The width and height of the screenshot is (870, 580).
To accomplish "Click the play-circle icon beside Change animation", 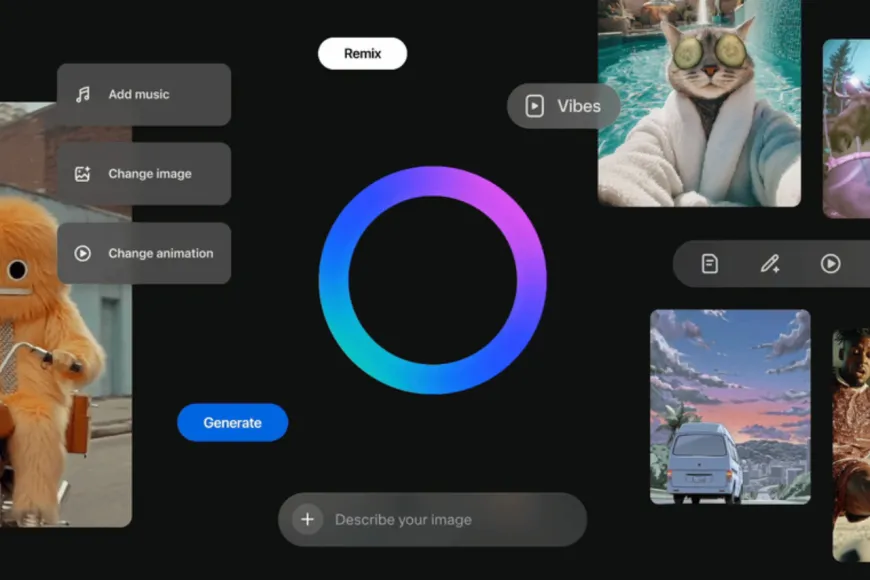I will pos(83,254).
